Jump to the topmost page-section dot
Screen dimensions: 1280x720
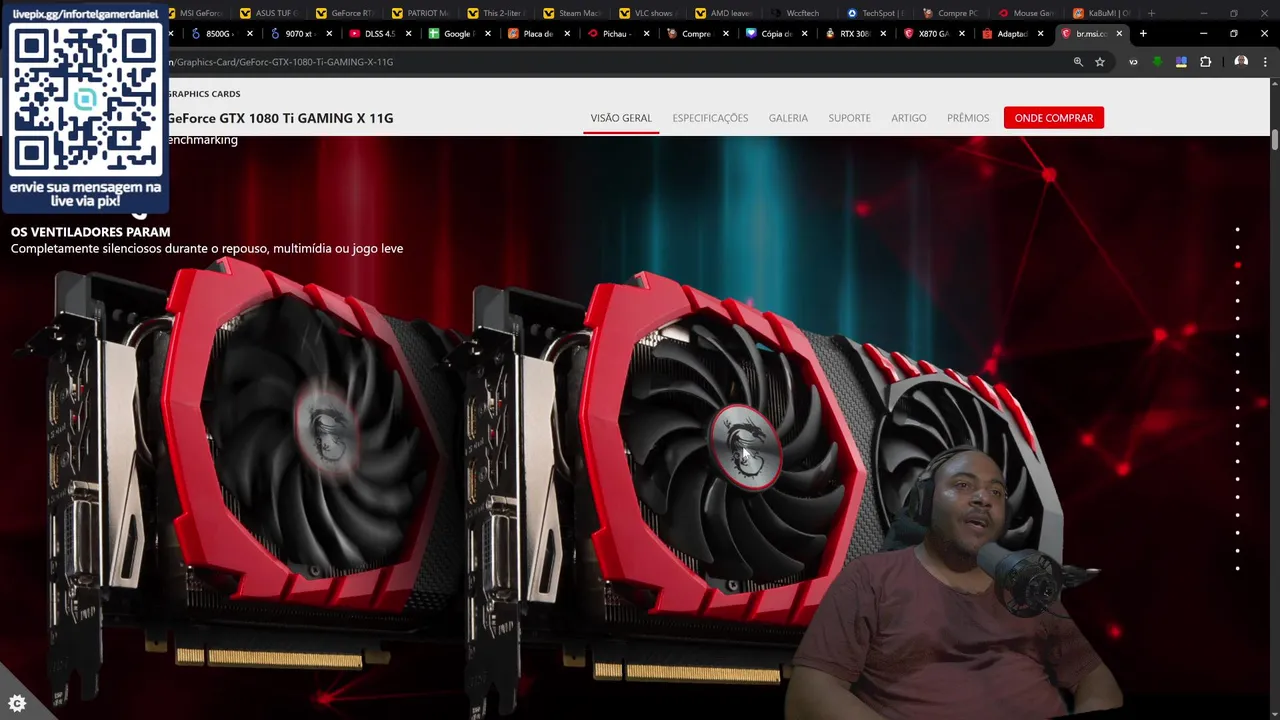click(x=1237, y=229)
